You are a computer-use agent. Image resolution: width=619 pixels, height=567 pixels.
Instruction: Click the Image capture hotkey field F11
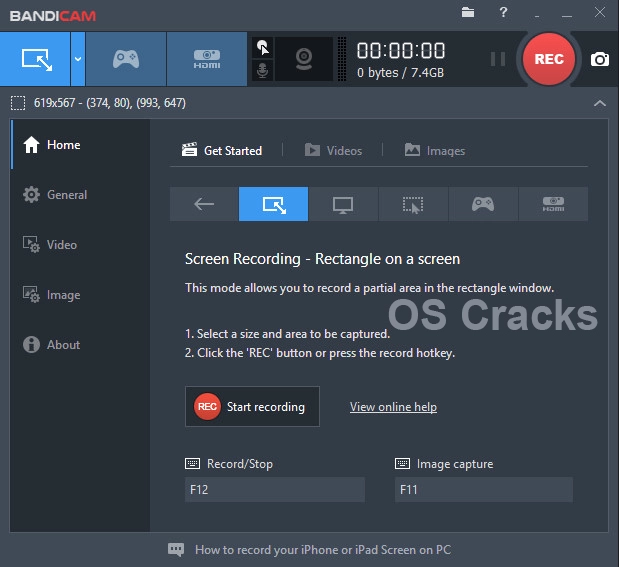point(484,490)
